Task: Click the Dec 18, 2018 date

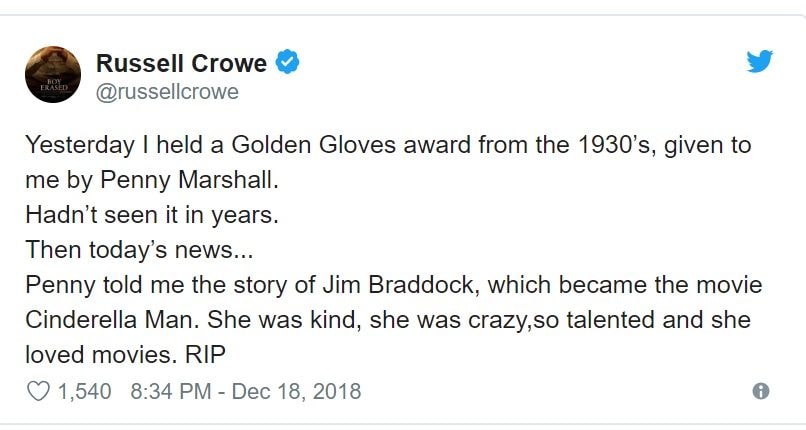Action: (296, 391)
